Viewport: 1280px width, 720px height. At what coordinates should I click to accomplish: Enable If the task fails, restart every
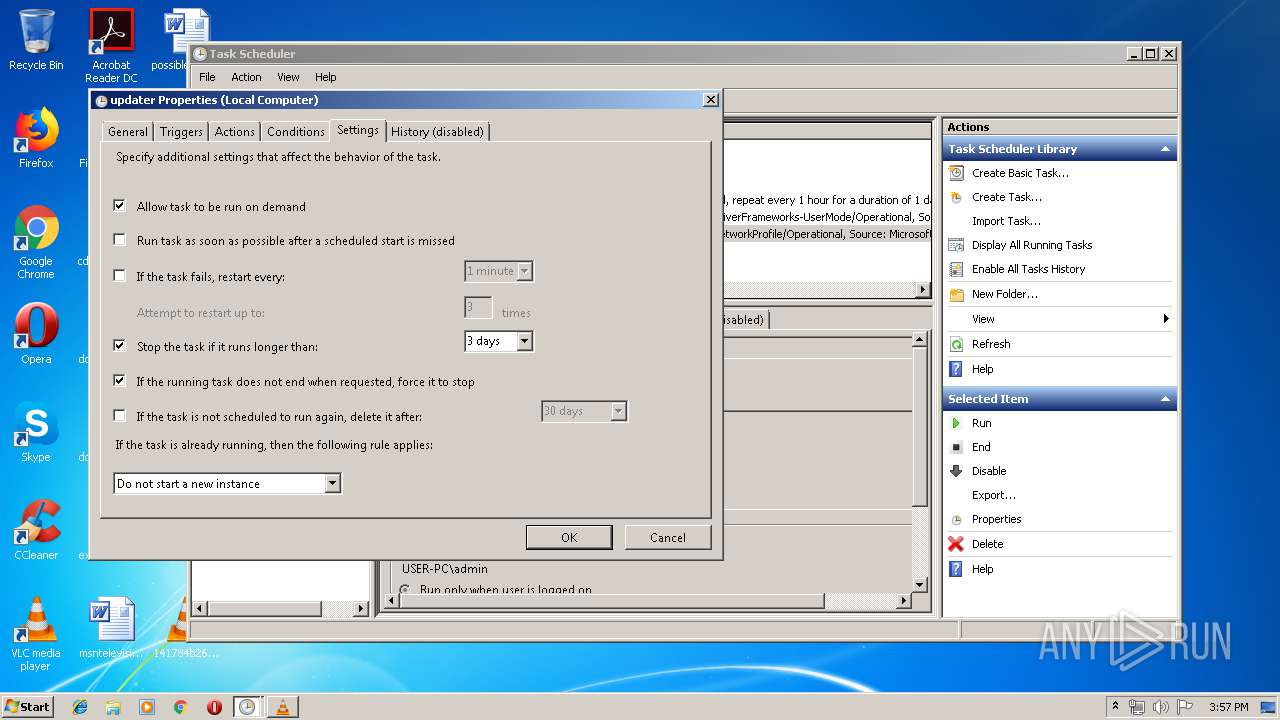(120, 276)
